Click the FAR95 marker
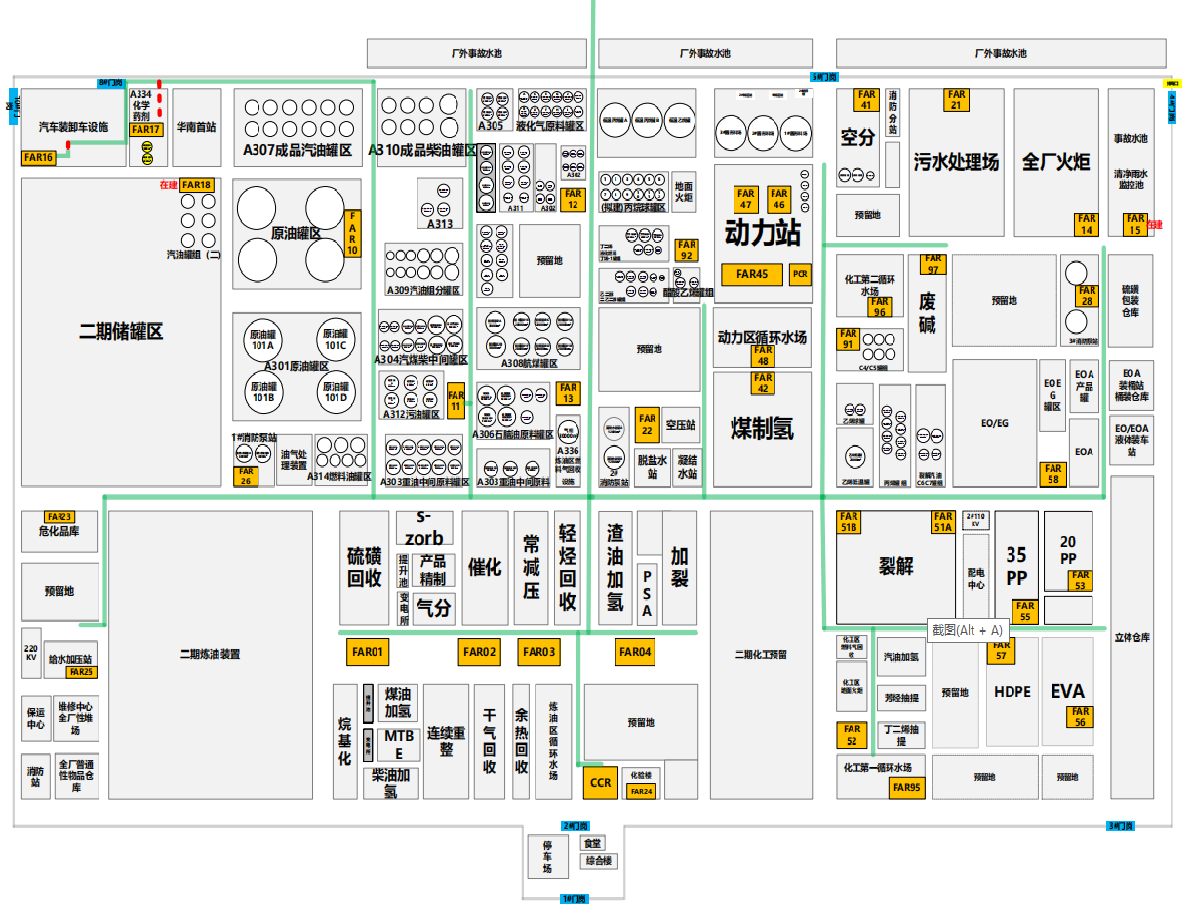The width and height of the screenshot is (1192, 913). 907,788
